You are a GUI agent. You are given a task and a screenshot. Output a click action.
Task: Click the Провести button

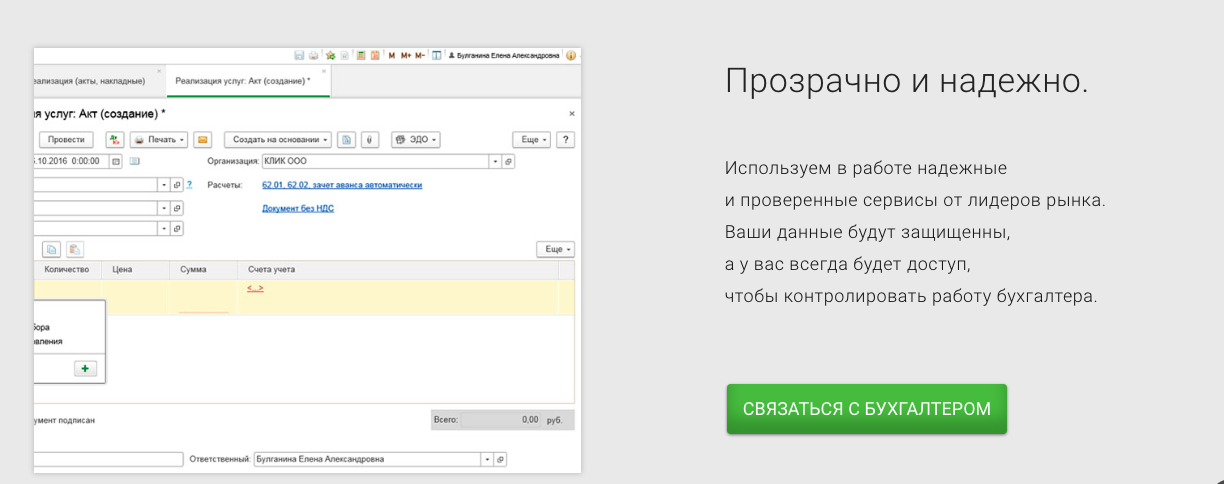tap(67, 140)
